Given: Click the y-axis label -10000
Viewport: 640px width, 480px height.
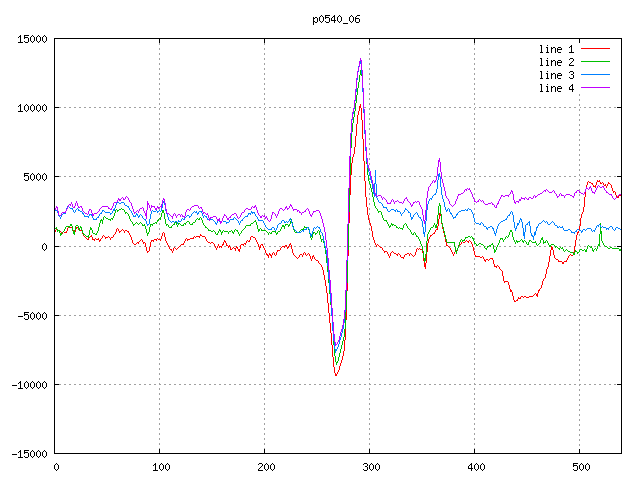Looking at the screenshot, I should click(29, 385).
